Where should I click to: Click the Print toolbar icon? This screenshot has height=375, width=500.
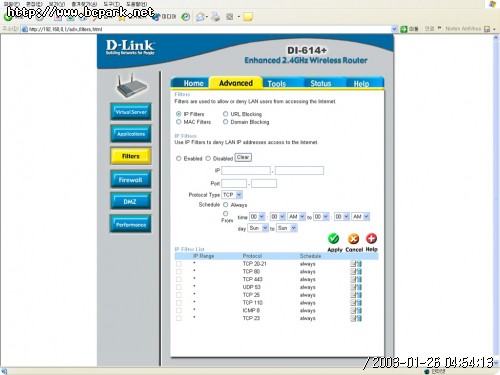pos(216,17)
